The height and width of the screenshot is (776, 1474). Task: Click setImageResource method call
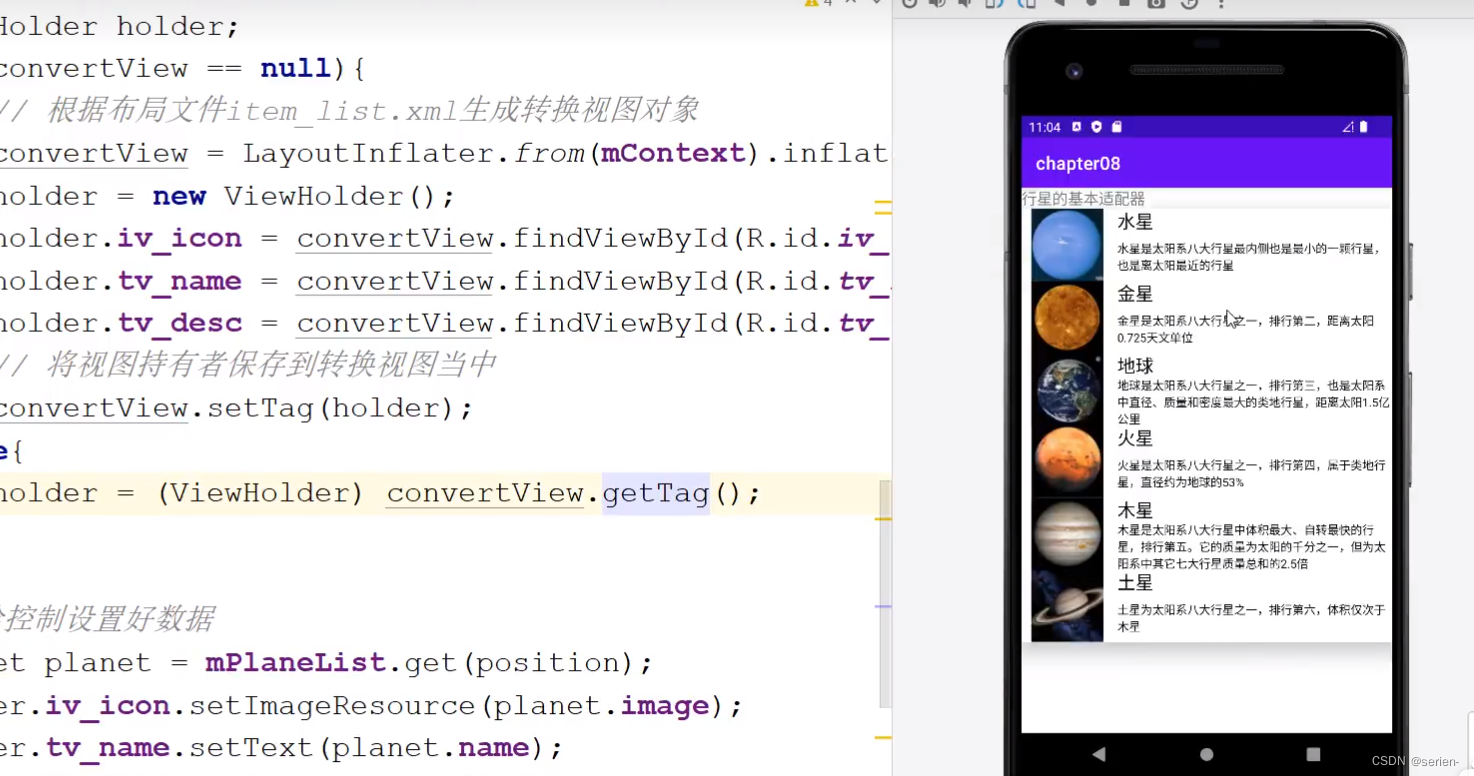pos(332,706)
